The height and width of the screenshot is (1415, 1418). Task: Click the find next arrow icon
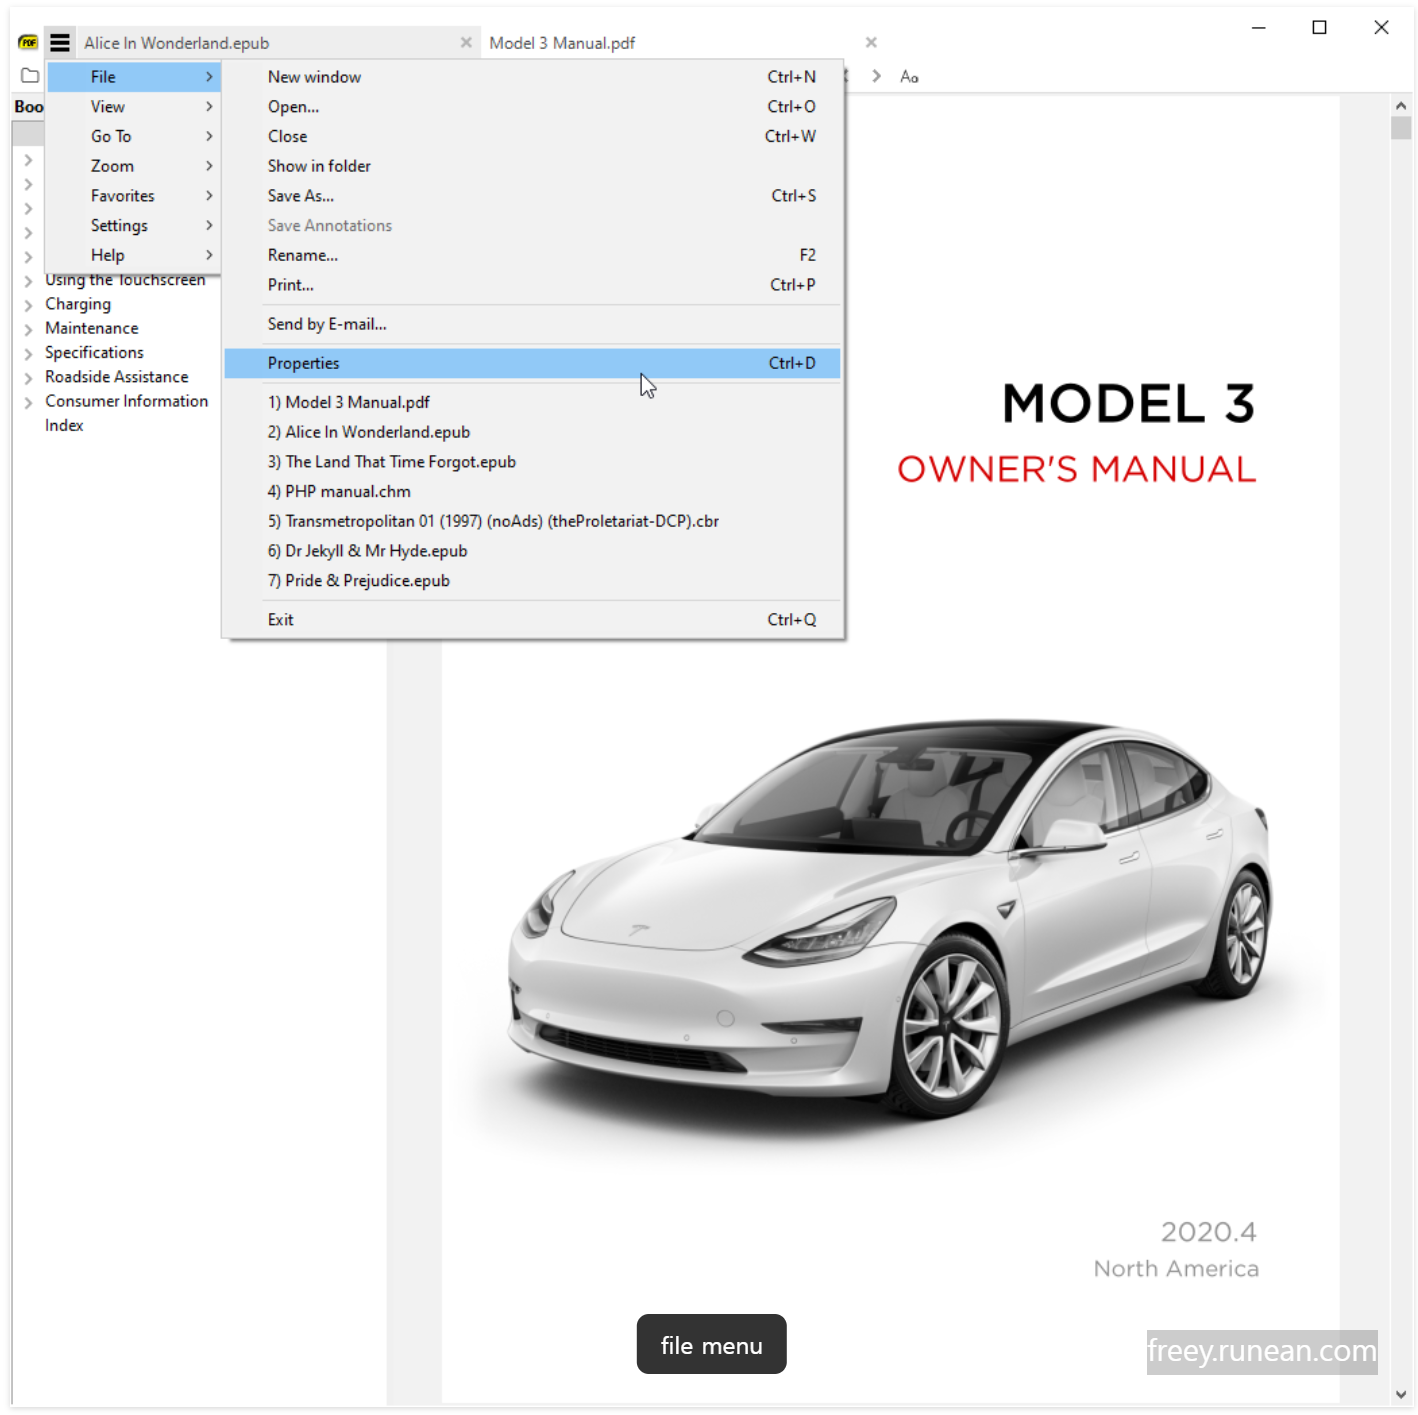click(876, 76)
